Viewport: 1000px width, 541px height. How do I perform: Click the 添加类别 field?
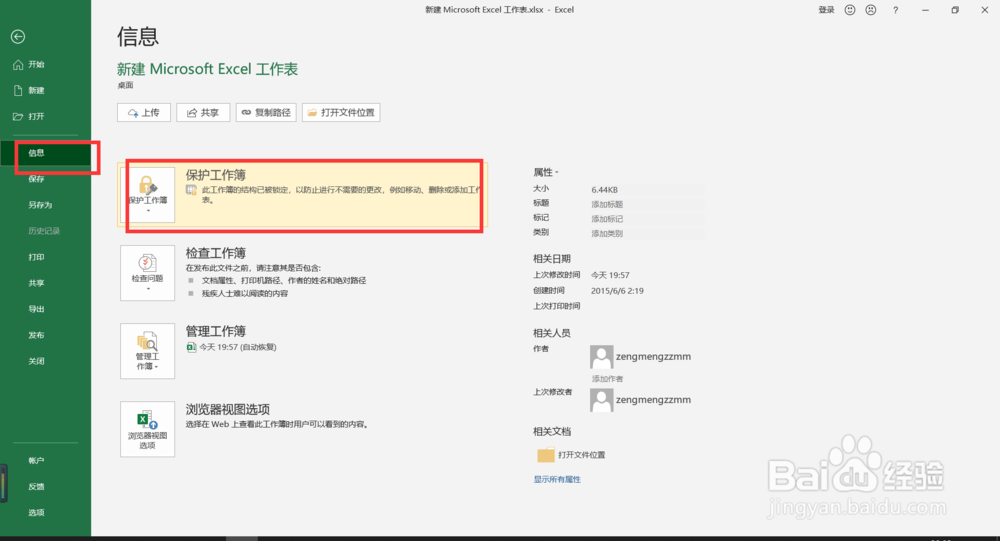(x=647, y=234)
